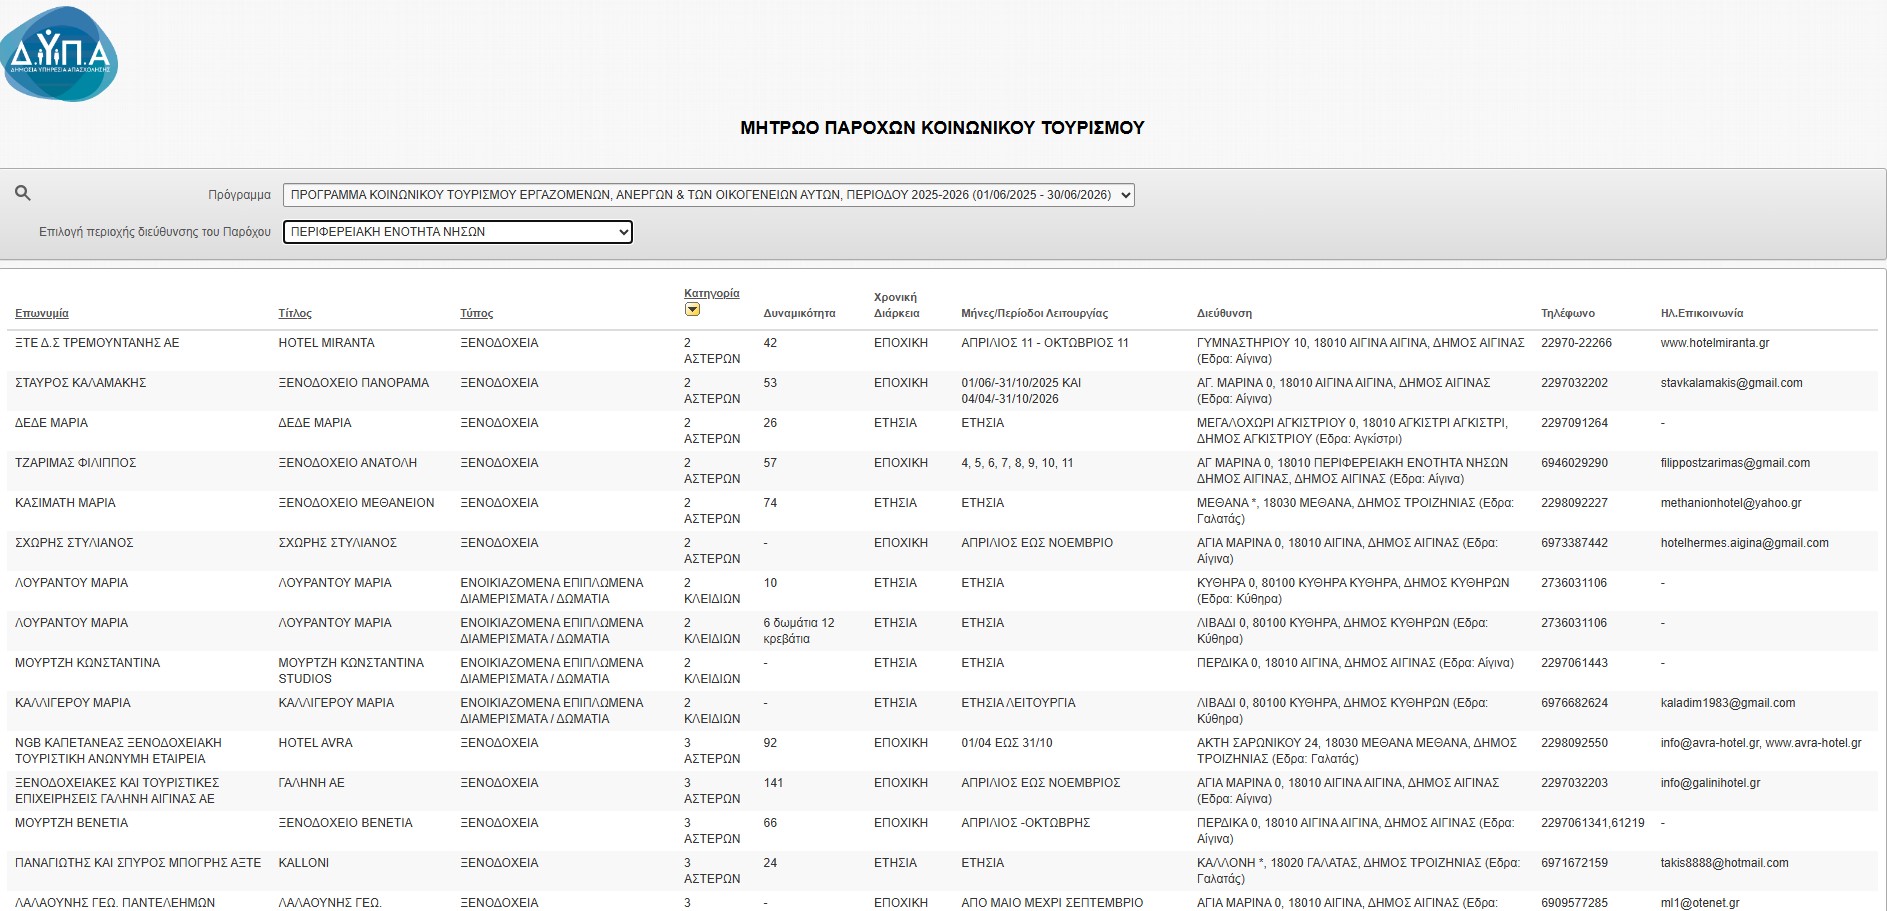Viewport: 1887px width, 911px height.
Task: Click the Τηλέφωνο column header
Action: click(1568, 313)
